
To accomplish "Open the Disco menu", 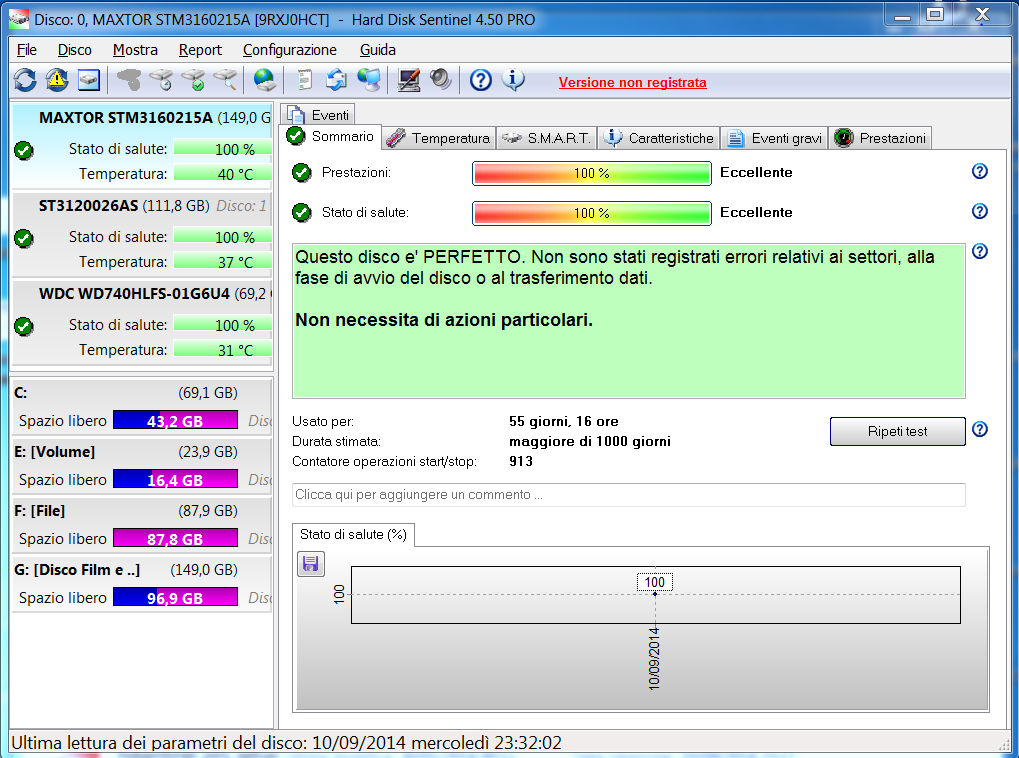I will tap(75, 50).
